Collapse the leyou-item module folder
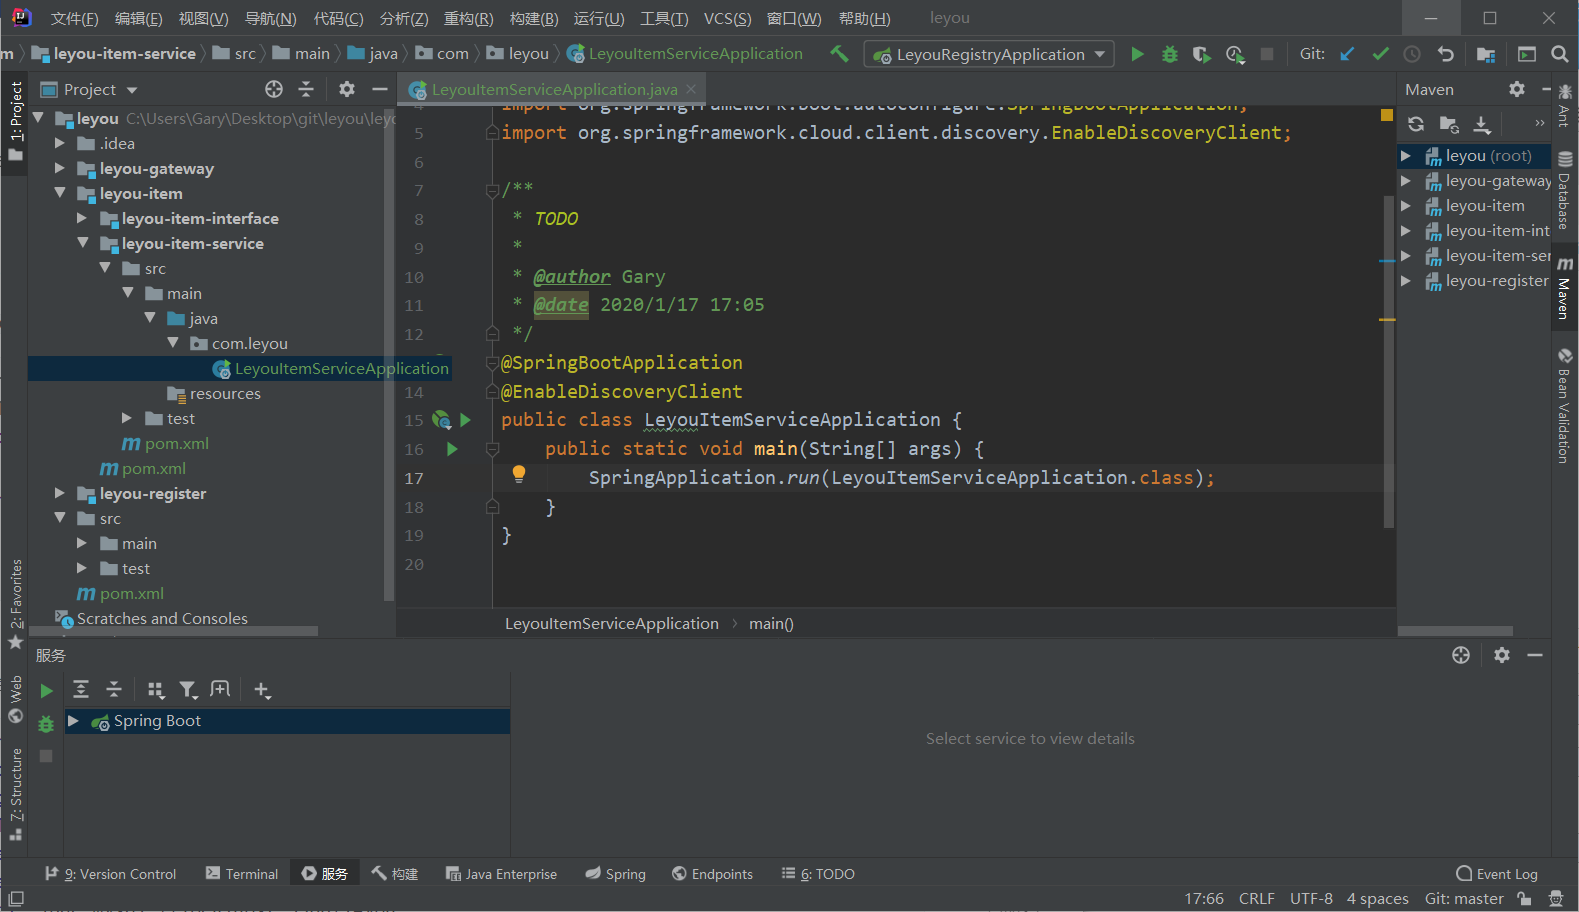 [x=60, y=193]
